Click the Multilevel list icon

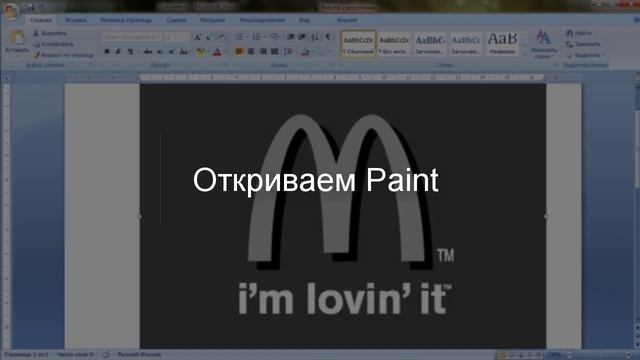click(275, 37)
